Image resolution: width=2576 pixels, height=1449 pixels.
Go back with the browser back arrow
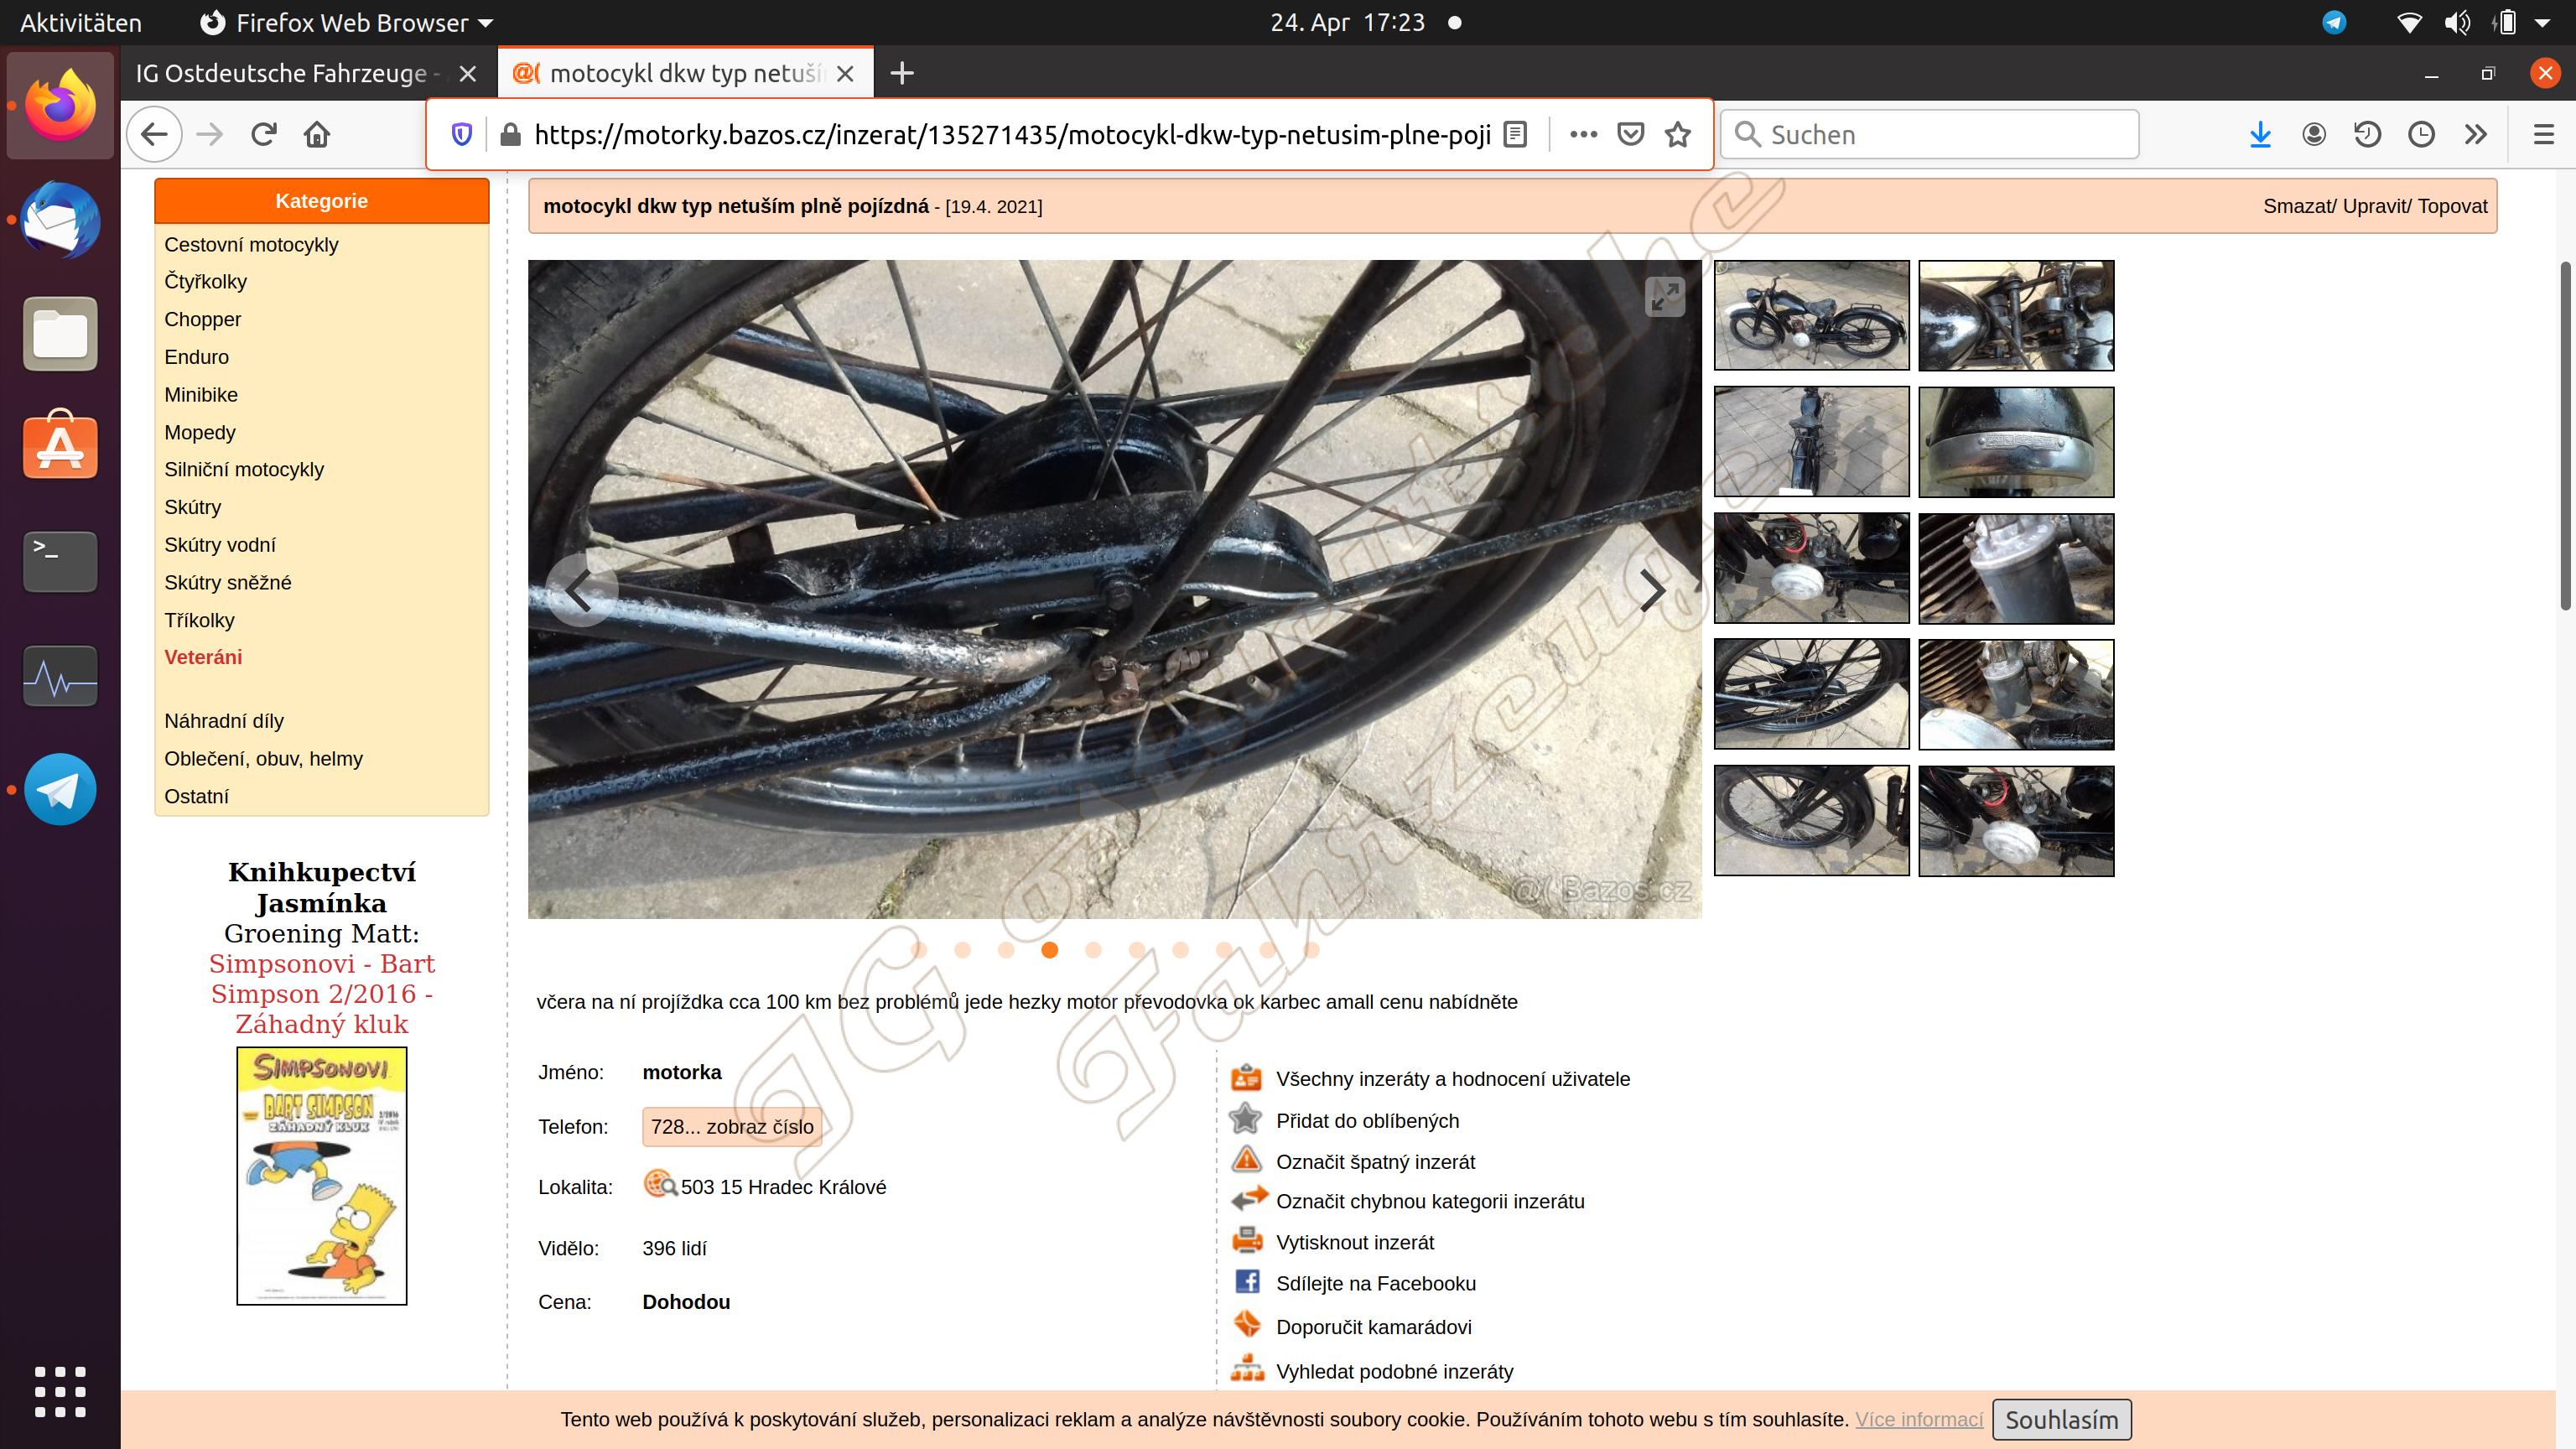point(154,134)
